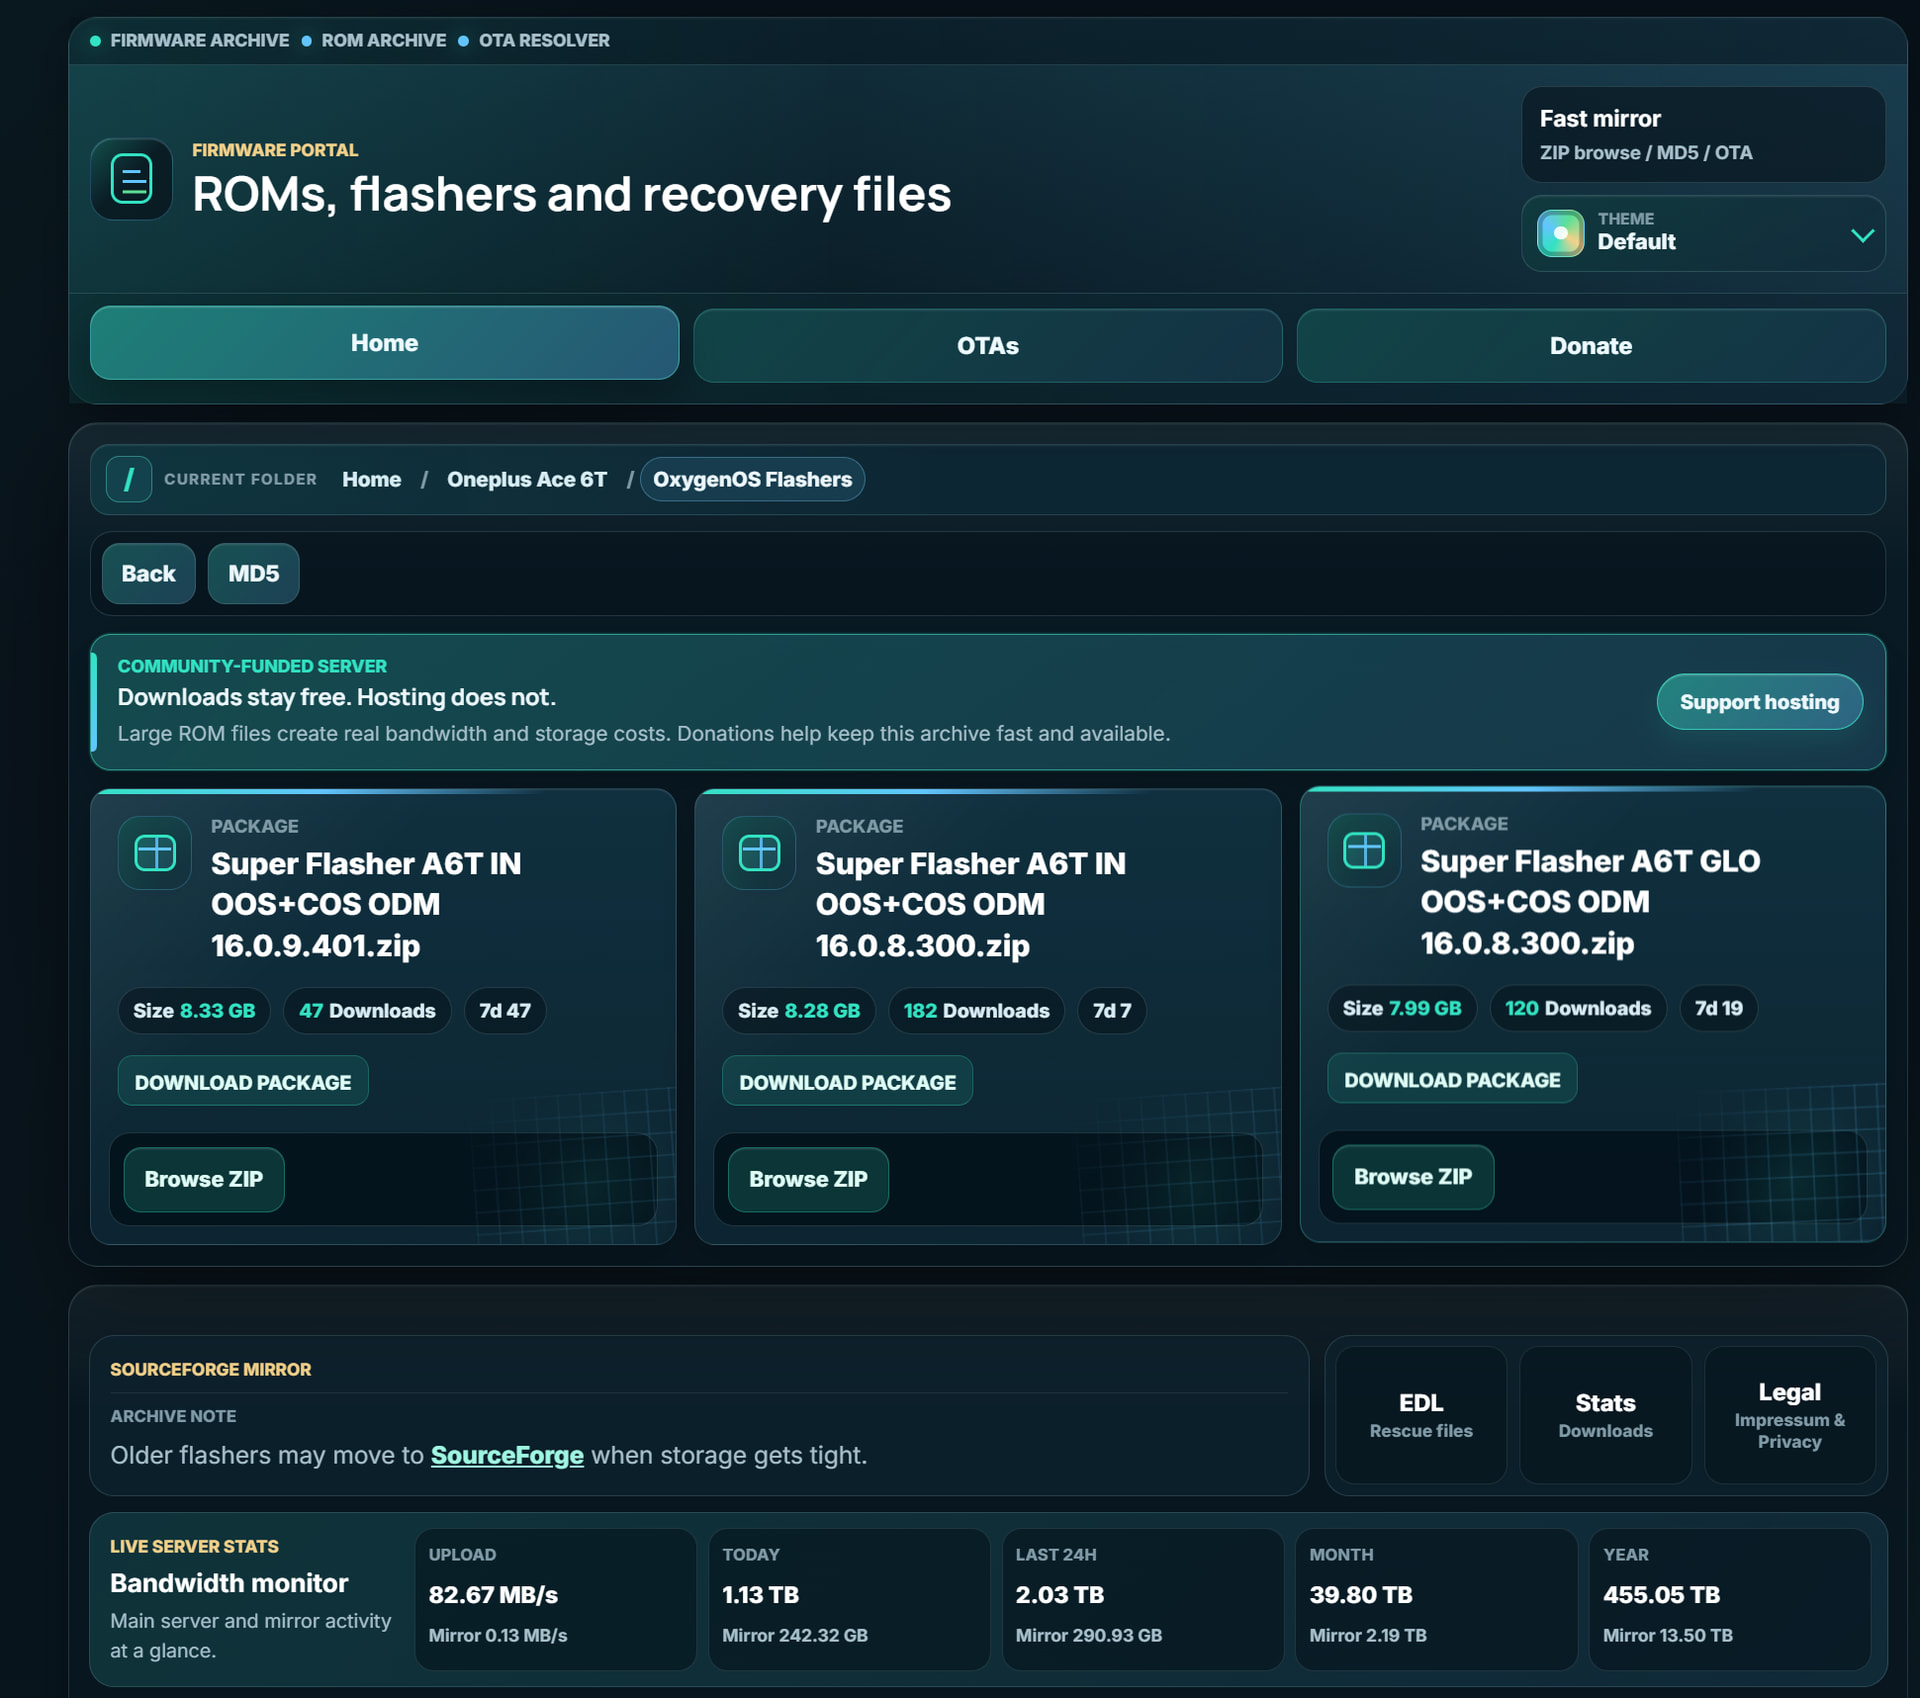Click the 7d 47 badge
The height and width of the screenshot is (1698, 1920).
[505, 1011]
